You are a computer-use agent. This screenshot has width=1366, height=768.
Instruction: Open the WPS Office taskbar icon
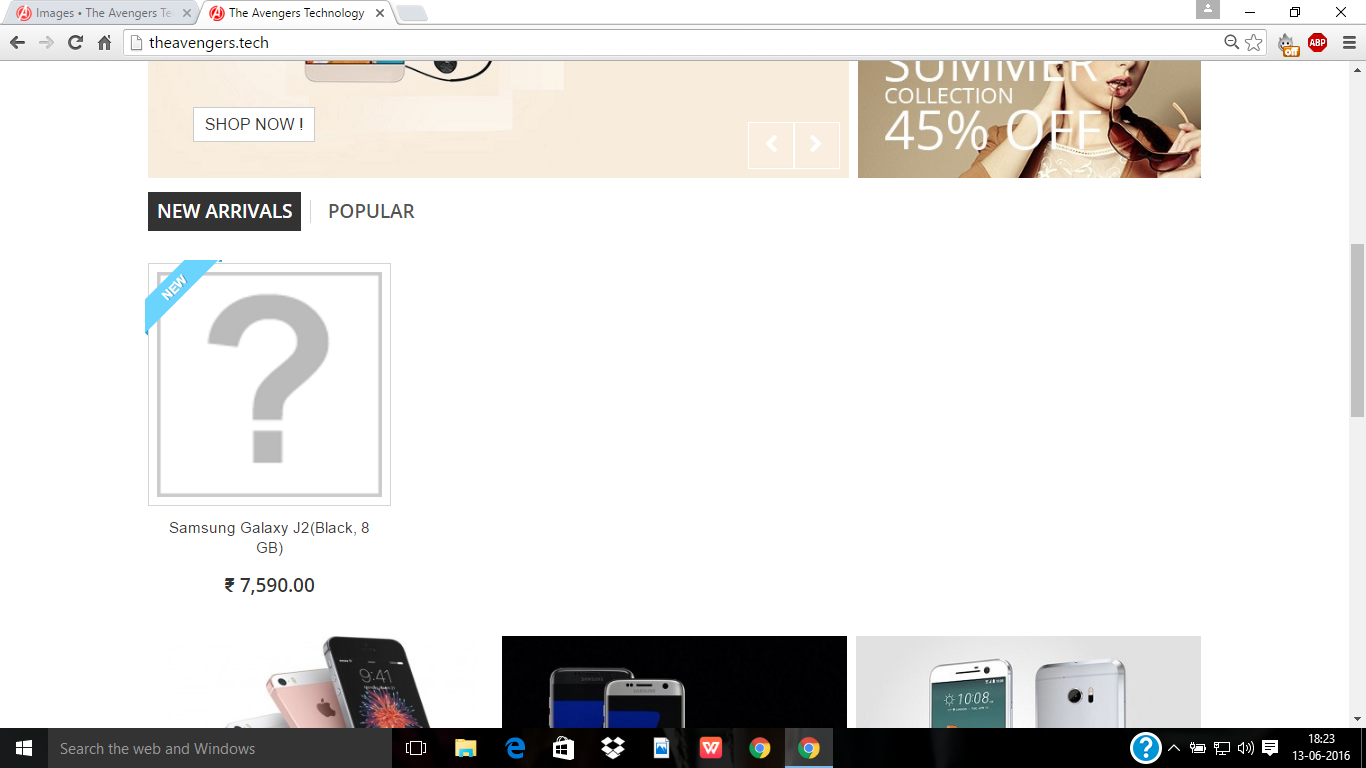coord(711,748)
